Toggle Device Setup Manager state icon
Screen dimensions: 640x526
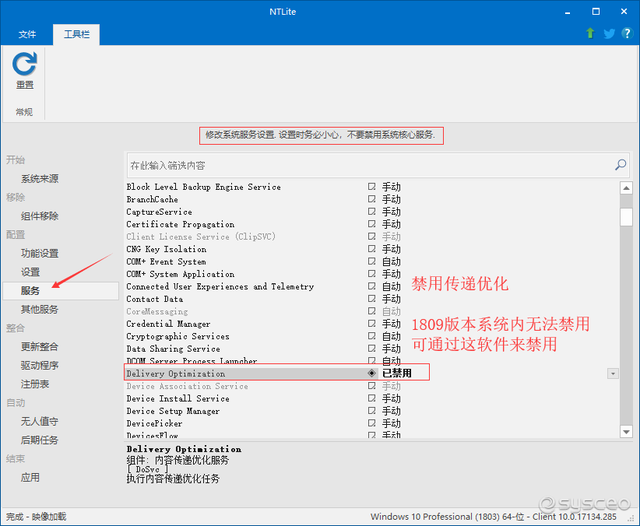click(x=371, y=411)
